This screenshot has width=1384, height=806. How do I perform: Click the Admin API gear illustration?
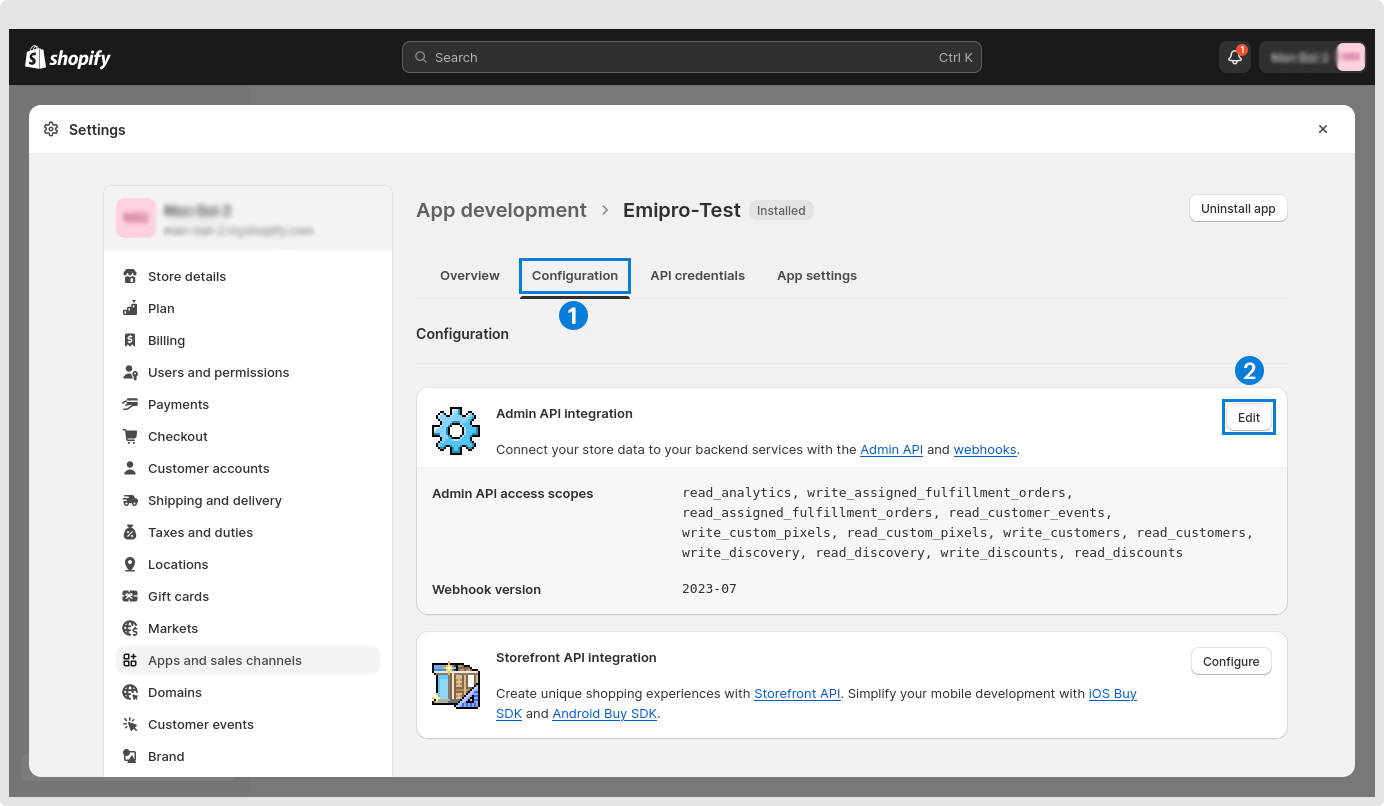tap(456, 431)
